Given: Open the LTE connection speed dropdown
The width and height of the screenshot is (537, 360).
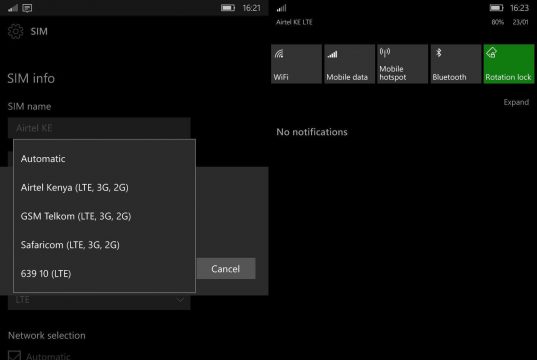Looking at the screenshot, I should pyautogui.click(x=99, y=300).
